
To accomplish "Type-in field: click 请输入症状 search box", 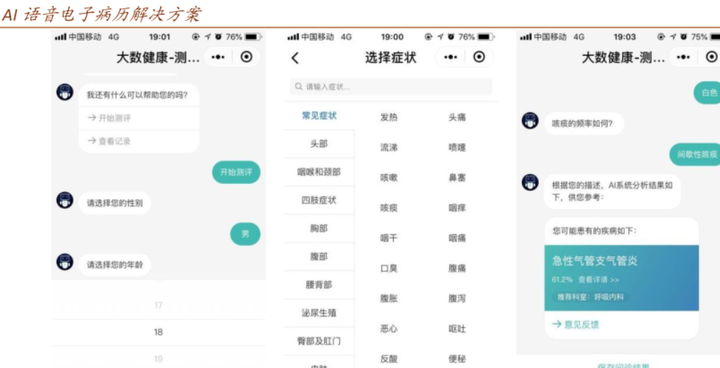I will coord(391,86).
